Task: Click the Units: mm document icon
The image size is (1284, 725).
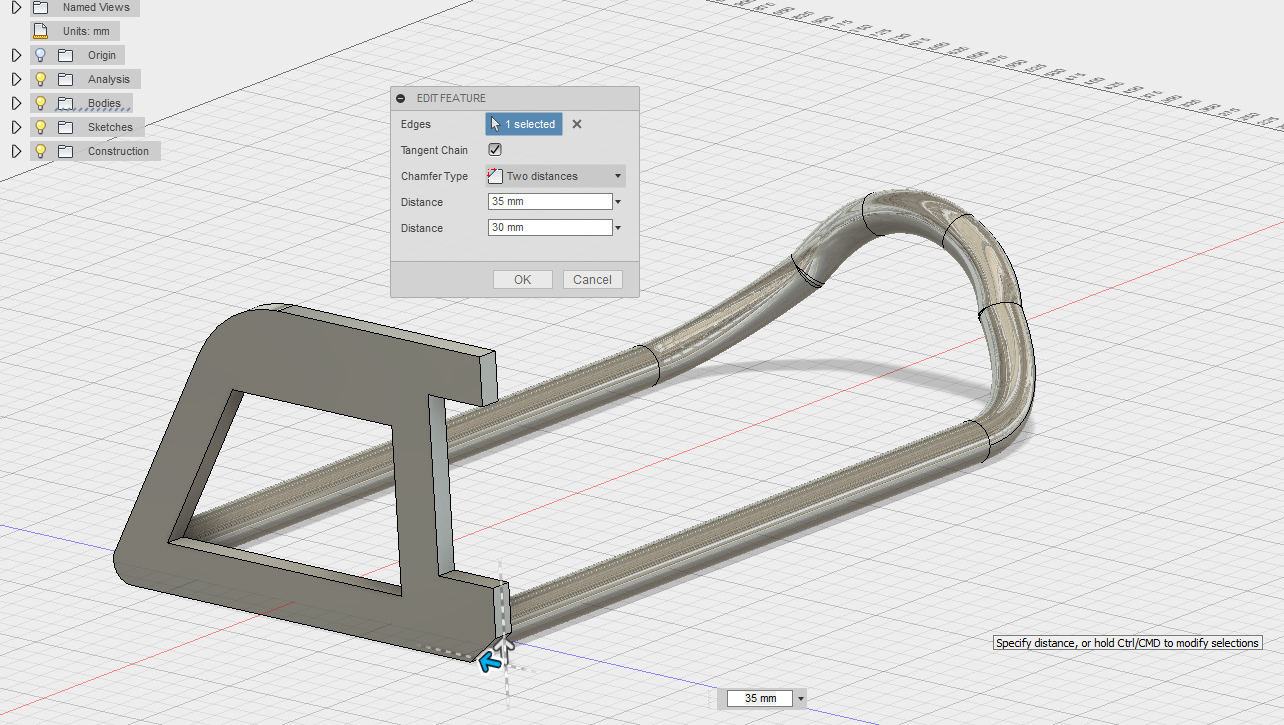Action: tap(41, 31)
